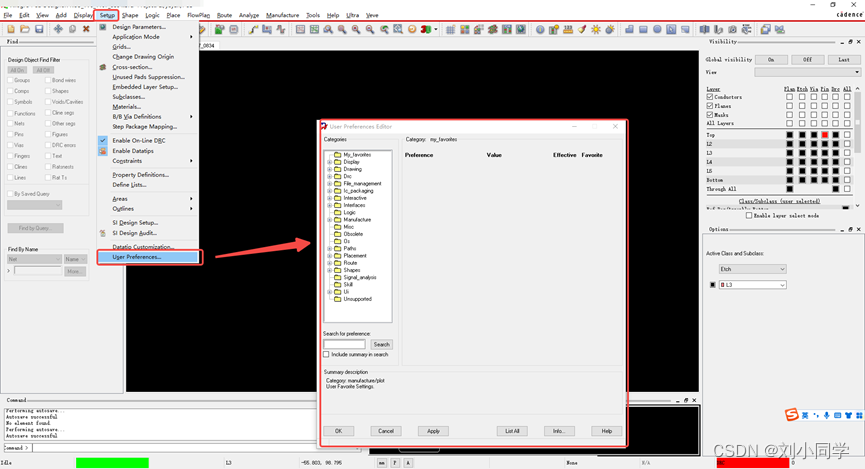Click the 3D viewer toolbar icon
The width and height of the screenshot is (865, 469).
coord(427,30)
